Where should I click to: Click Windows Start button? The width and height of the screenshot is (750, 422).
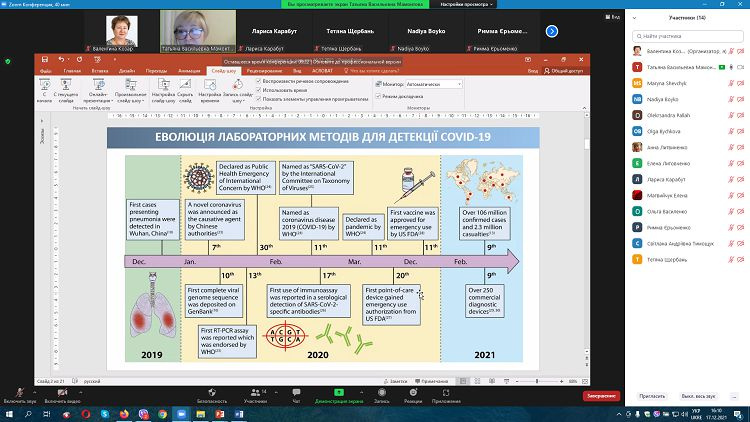point(9,414)
